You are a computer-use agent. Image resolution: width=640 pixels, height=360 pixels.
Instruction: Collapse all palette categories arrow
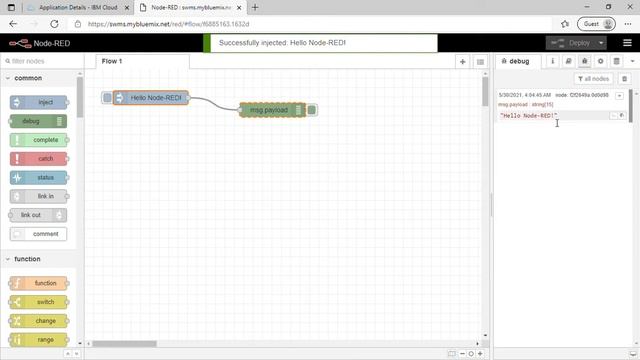coord(68,354)
